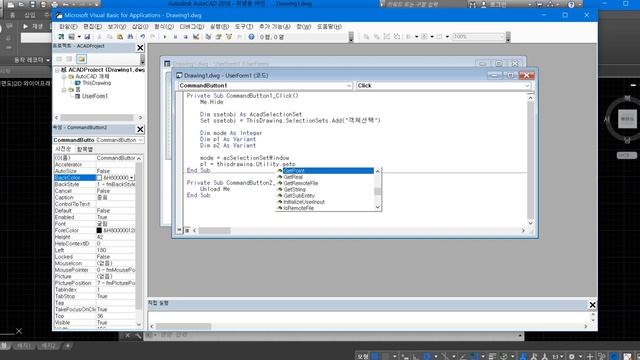Image resolution: width=640 pixels, height=360 pixels.
Task: Click the Paste icon in VBA toolbar
Action: coord(120,37)
